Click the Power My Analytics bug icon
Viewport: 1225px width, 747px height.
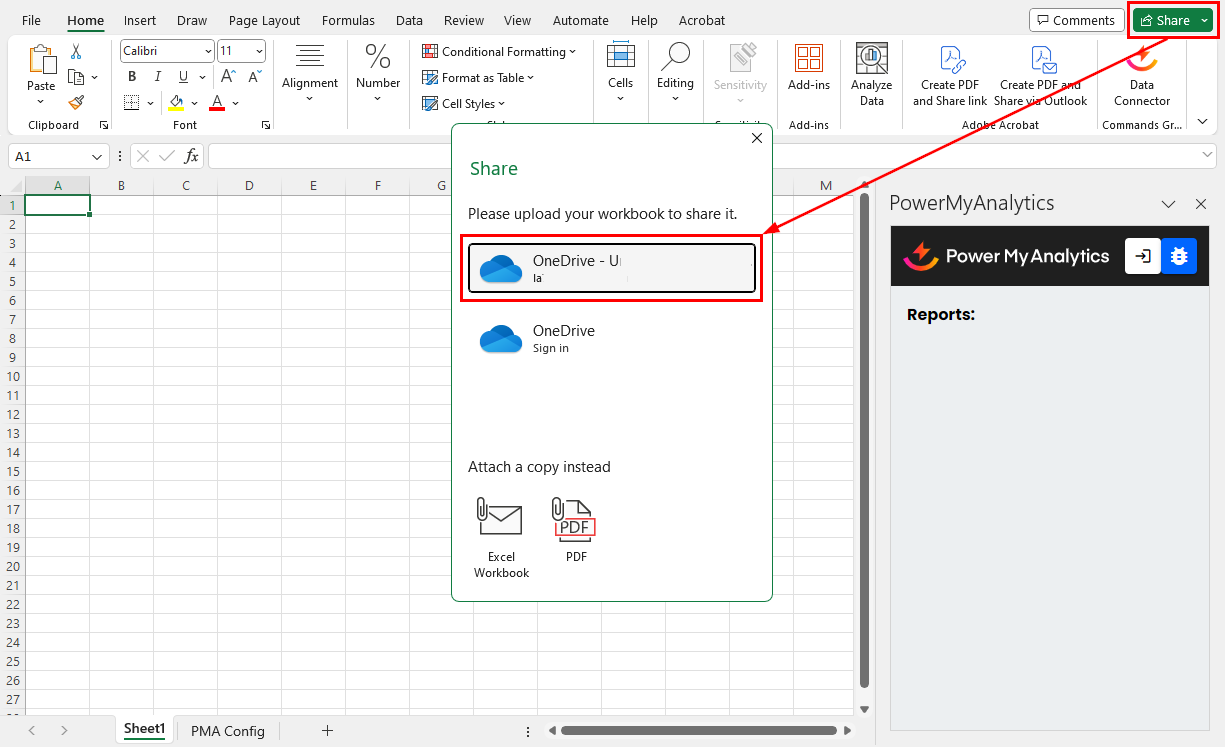1179,256
